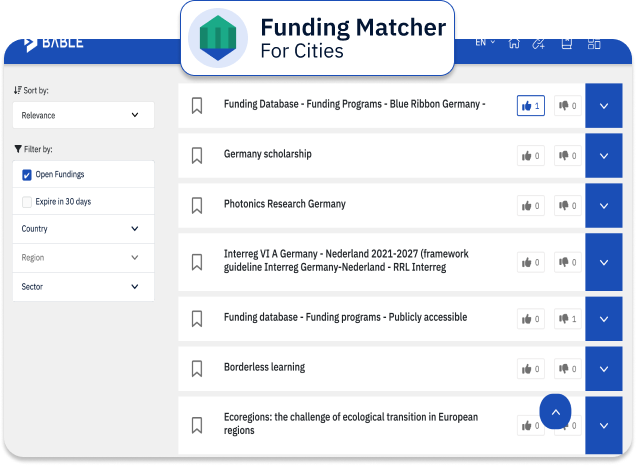Image resolution: width=636 pixels, height=465 pixels.
Task: Bookmark the Ecoregions funding entry
Action: (197, 425)
